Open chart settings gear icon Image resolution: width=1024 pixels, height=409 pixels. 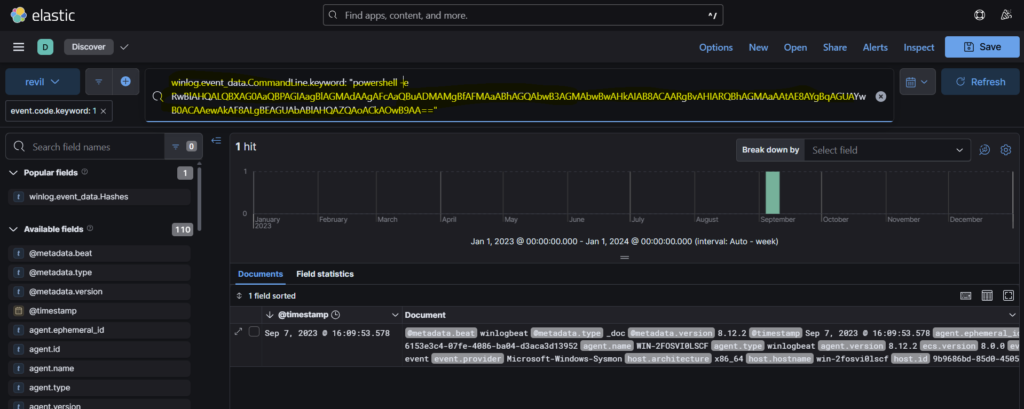click(x=1006, y=150)
